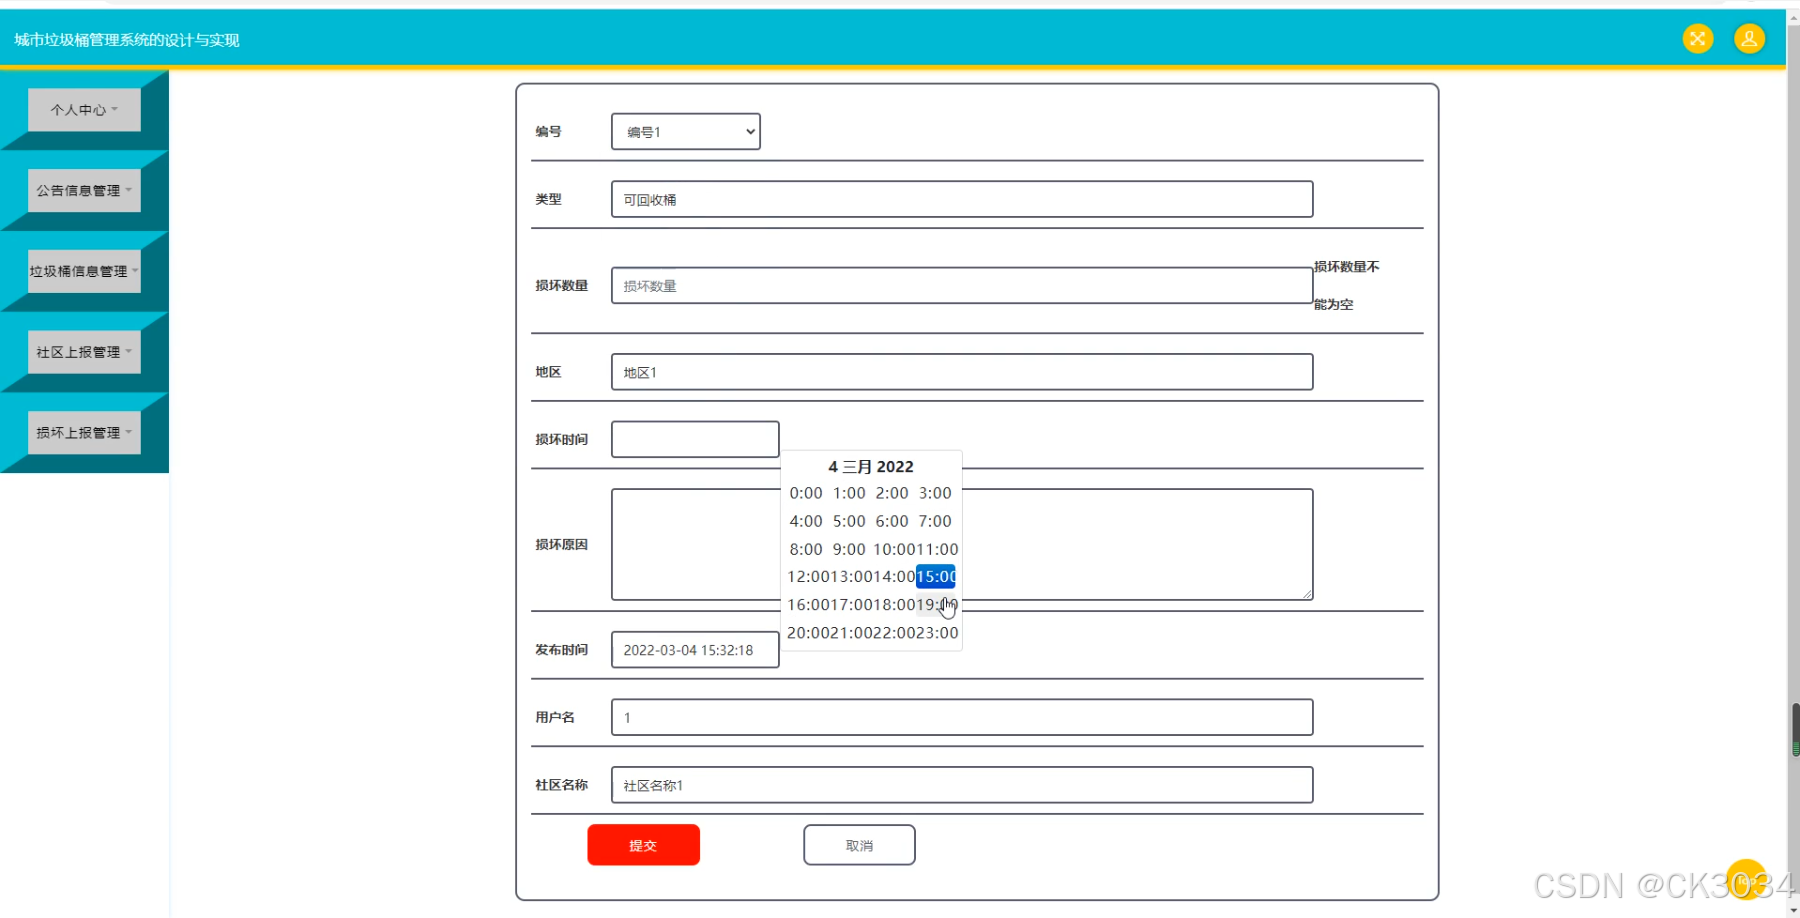Select 0:00 in time picker

[x=806, y=493]
